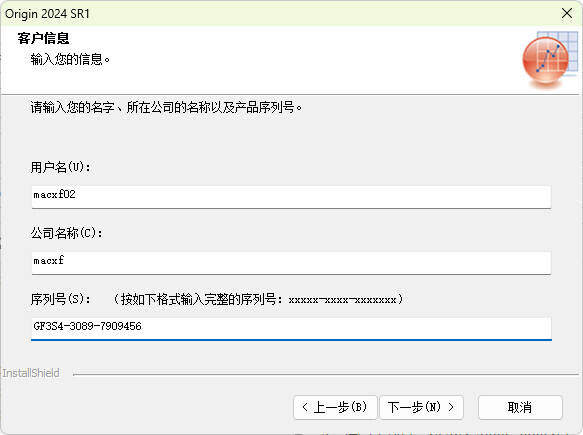Click the GF3S4-3089-7909456 serial text
Image resolution: width=583 pixels, height=435 pixels.
[x=87, y=326]
